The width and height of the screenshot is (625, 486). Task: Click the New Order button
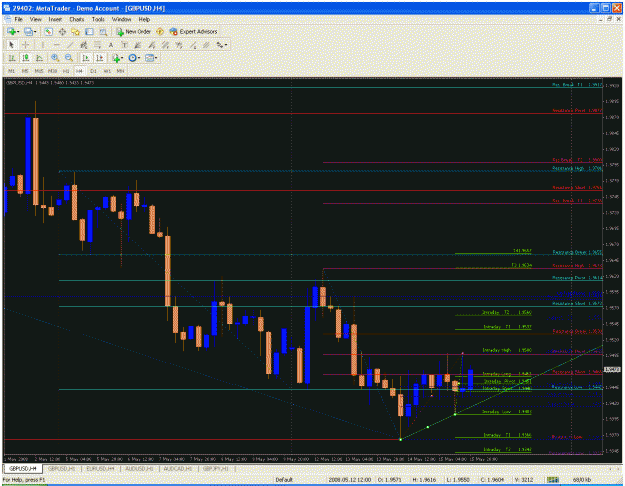(x=134, y=31)
